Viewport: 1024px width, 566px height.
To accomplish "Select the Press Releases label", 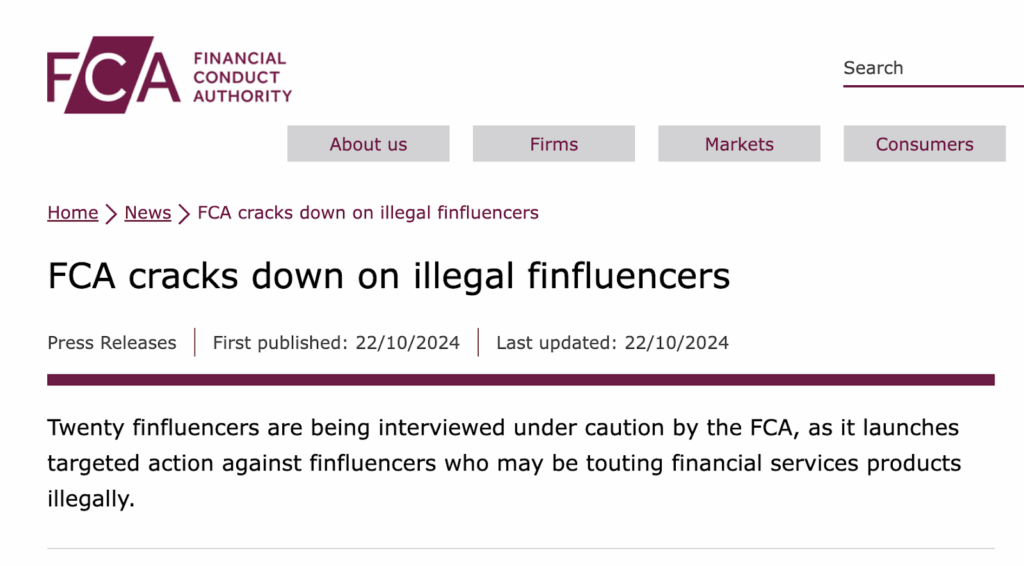I will [112, 343].
